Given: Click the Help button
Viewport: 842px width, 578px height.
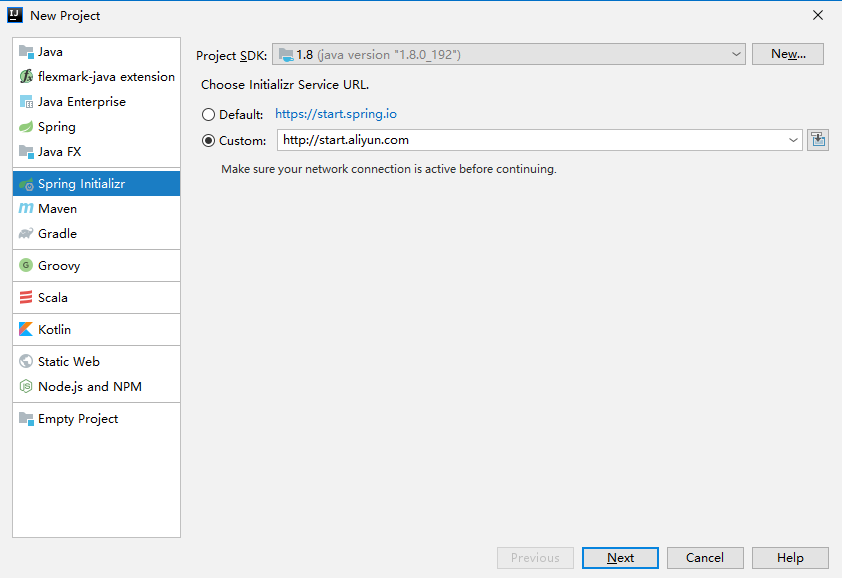Looking at the screenshot, I should (x=790, y=558).
